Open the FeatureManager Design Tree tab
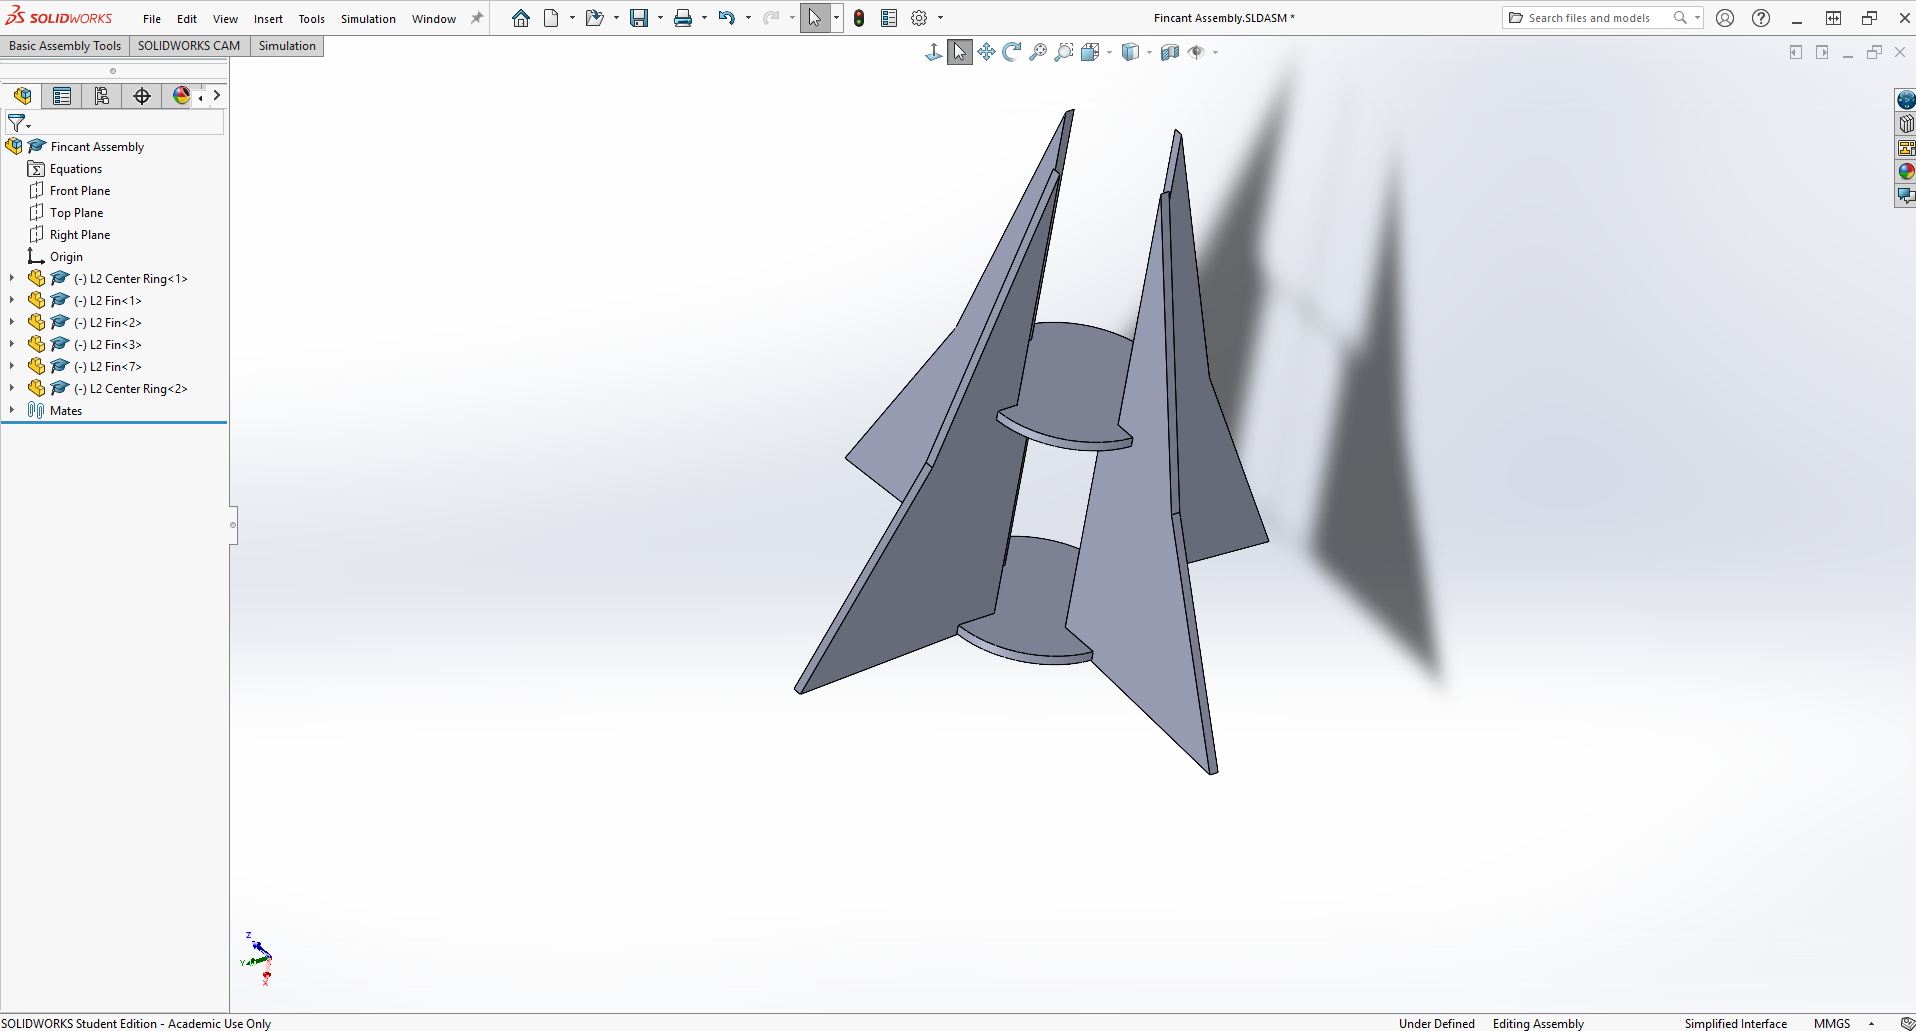The image size is (1916, 1031). (22, 96)
